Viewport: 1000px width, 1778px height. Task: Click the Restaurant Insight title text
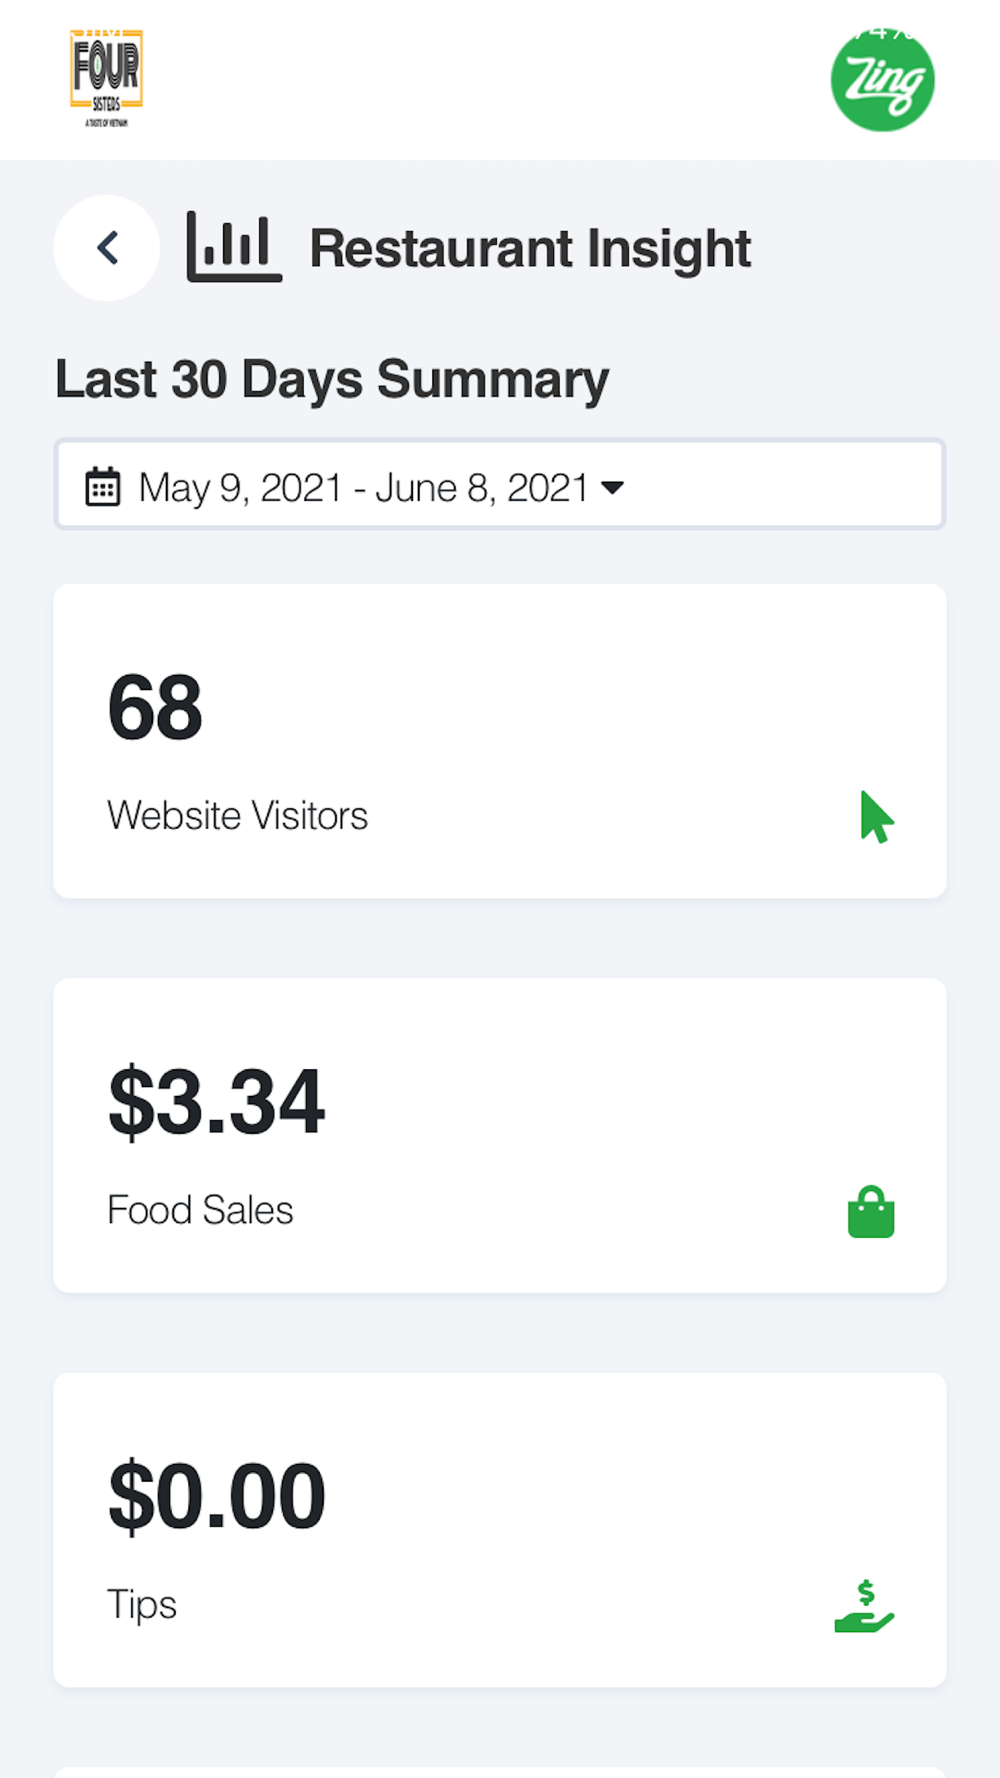pos(530,249)
